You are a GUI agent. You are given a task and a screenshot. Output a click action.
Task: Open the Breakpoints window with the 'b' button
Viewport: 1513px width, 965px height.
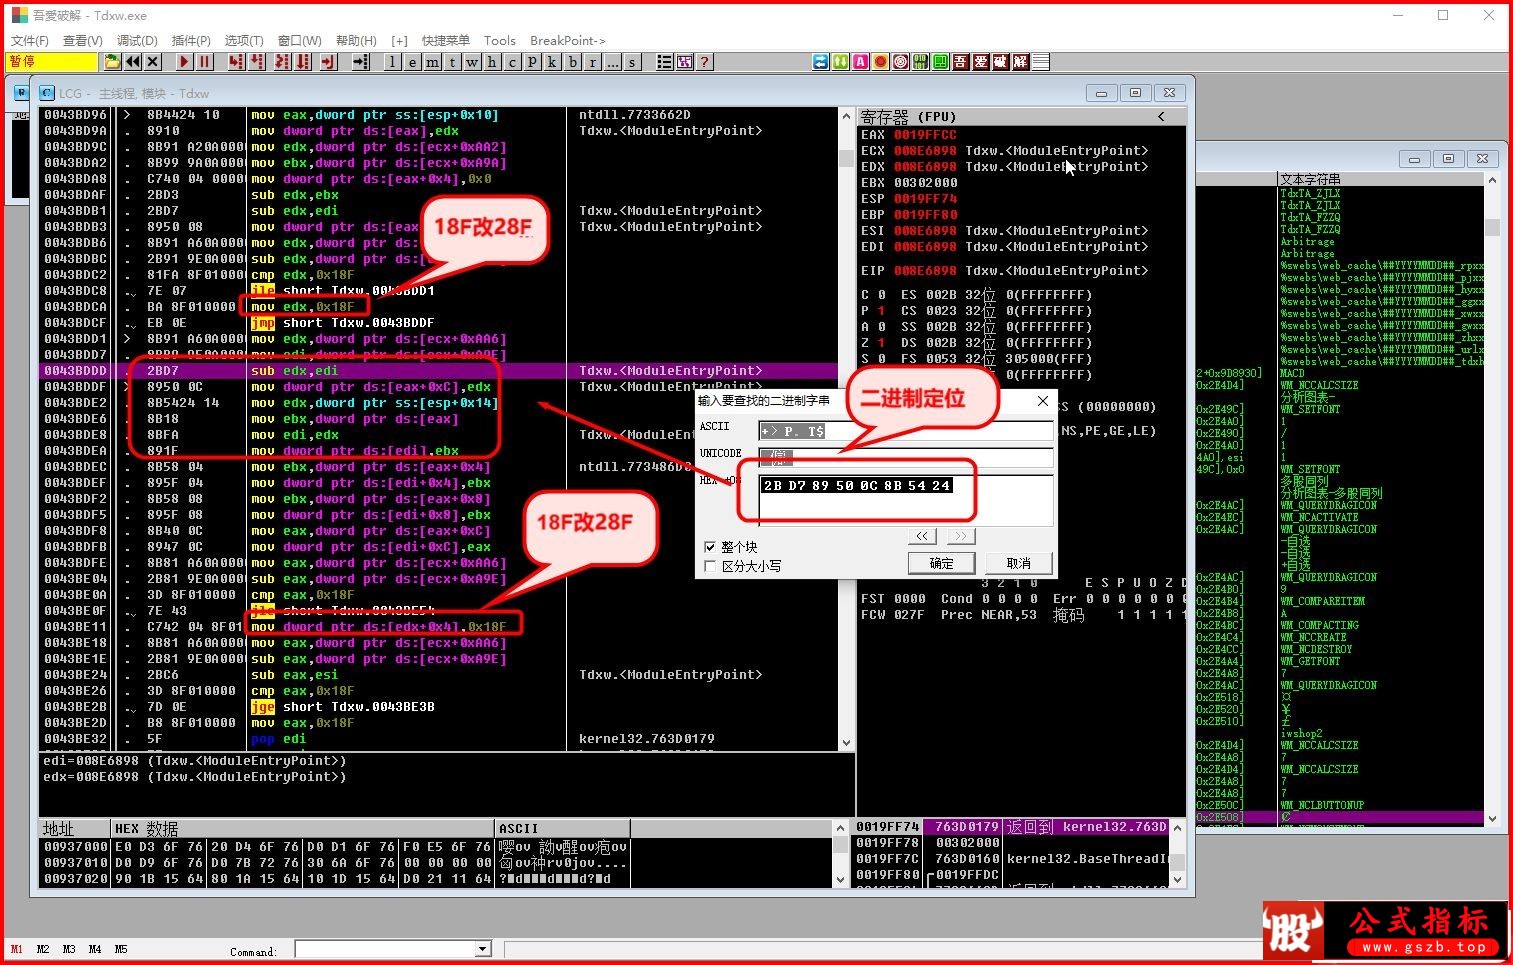(572, 62)
